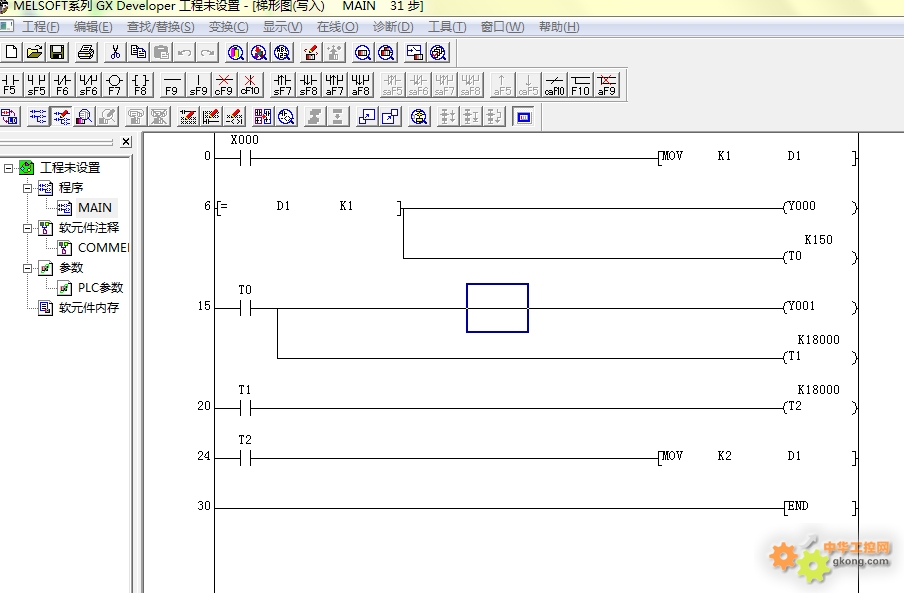904x593 pixels.
Task: Insert rising pulse contact sF7
Action: [282, 85]
